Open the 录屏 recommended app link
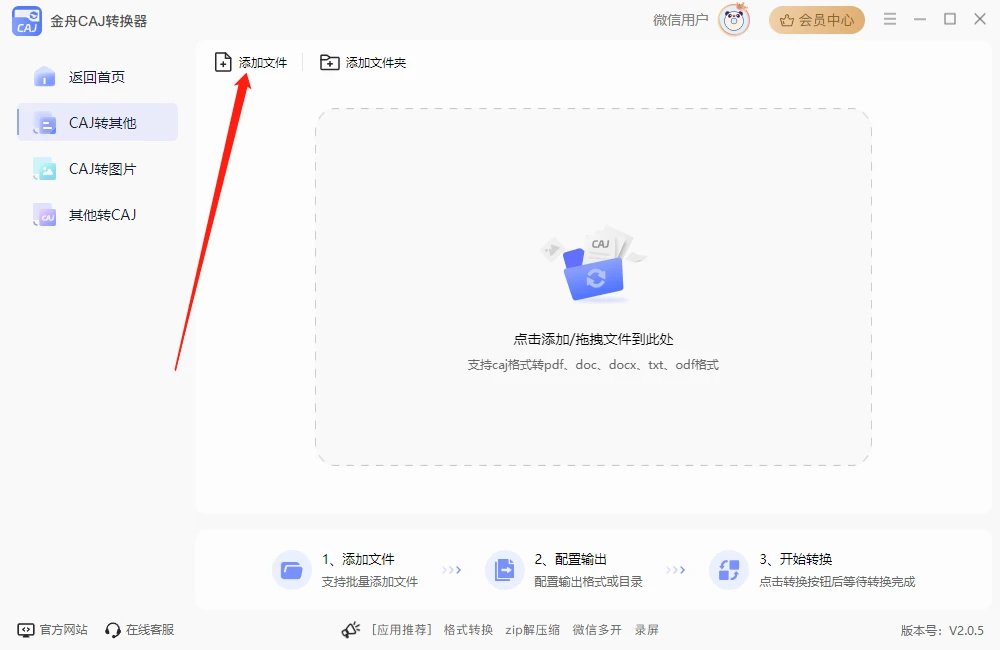Image resolution: width=1000 pixels, height=650 pixels. (x=647, y=630)
